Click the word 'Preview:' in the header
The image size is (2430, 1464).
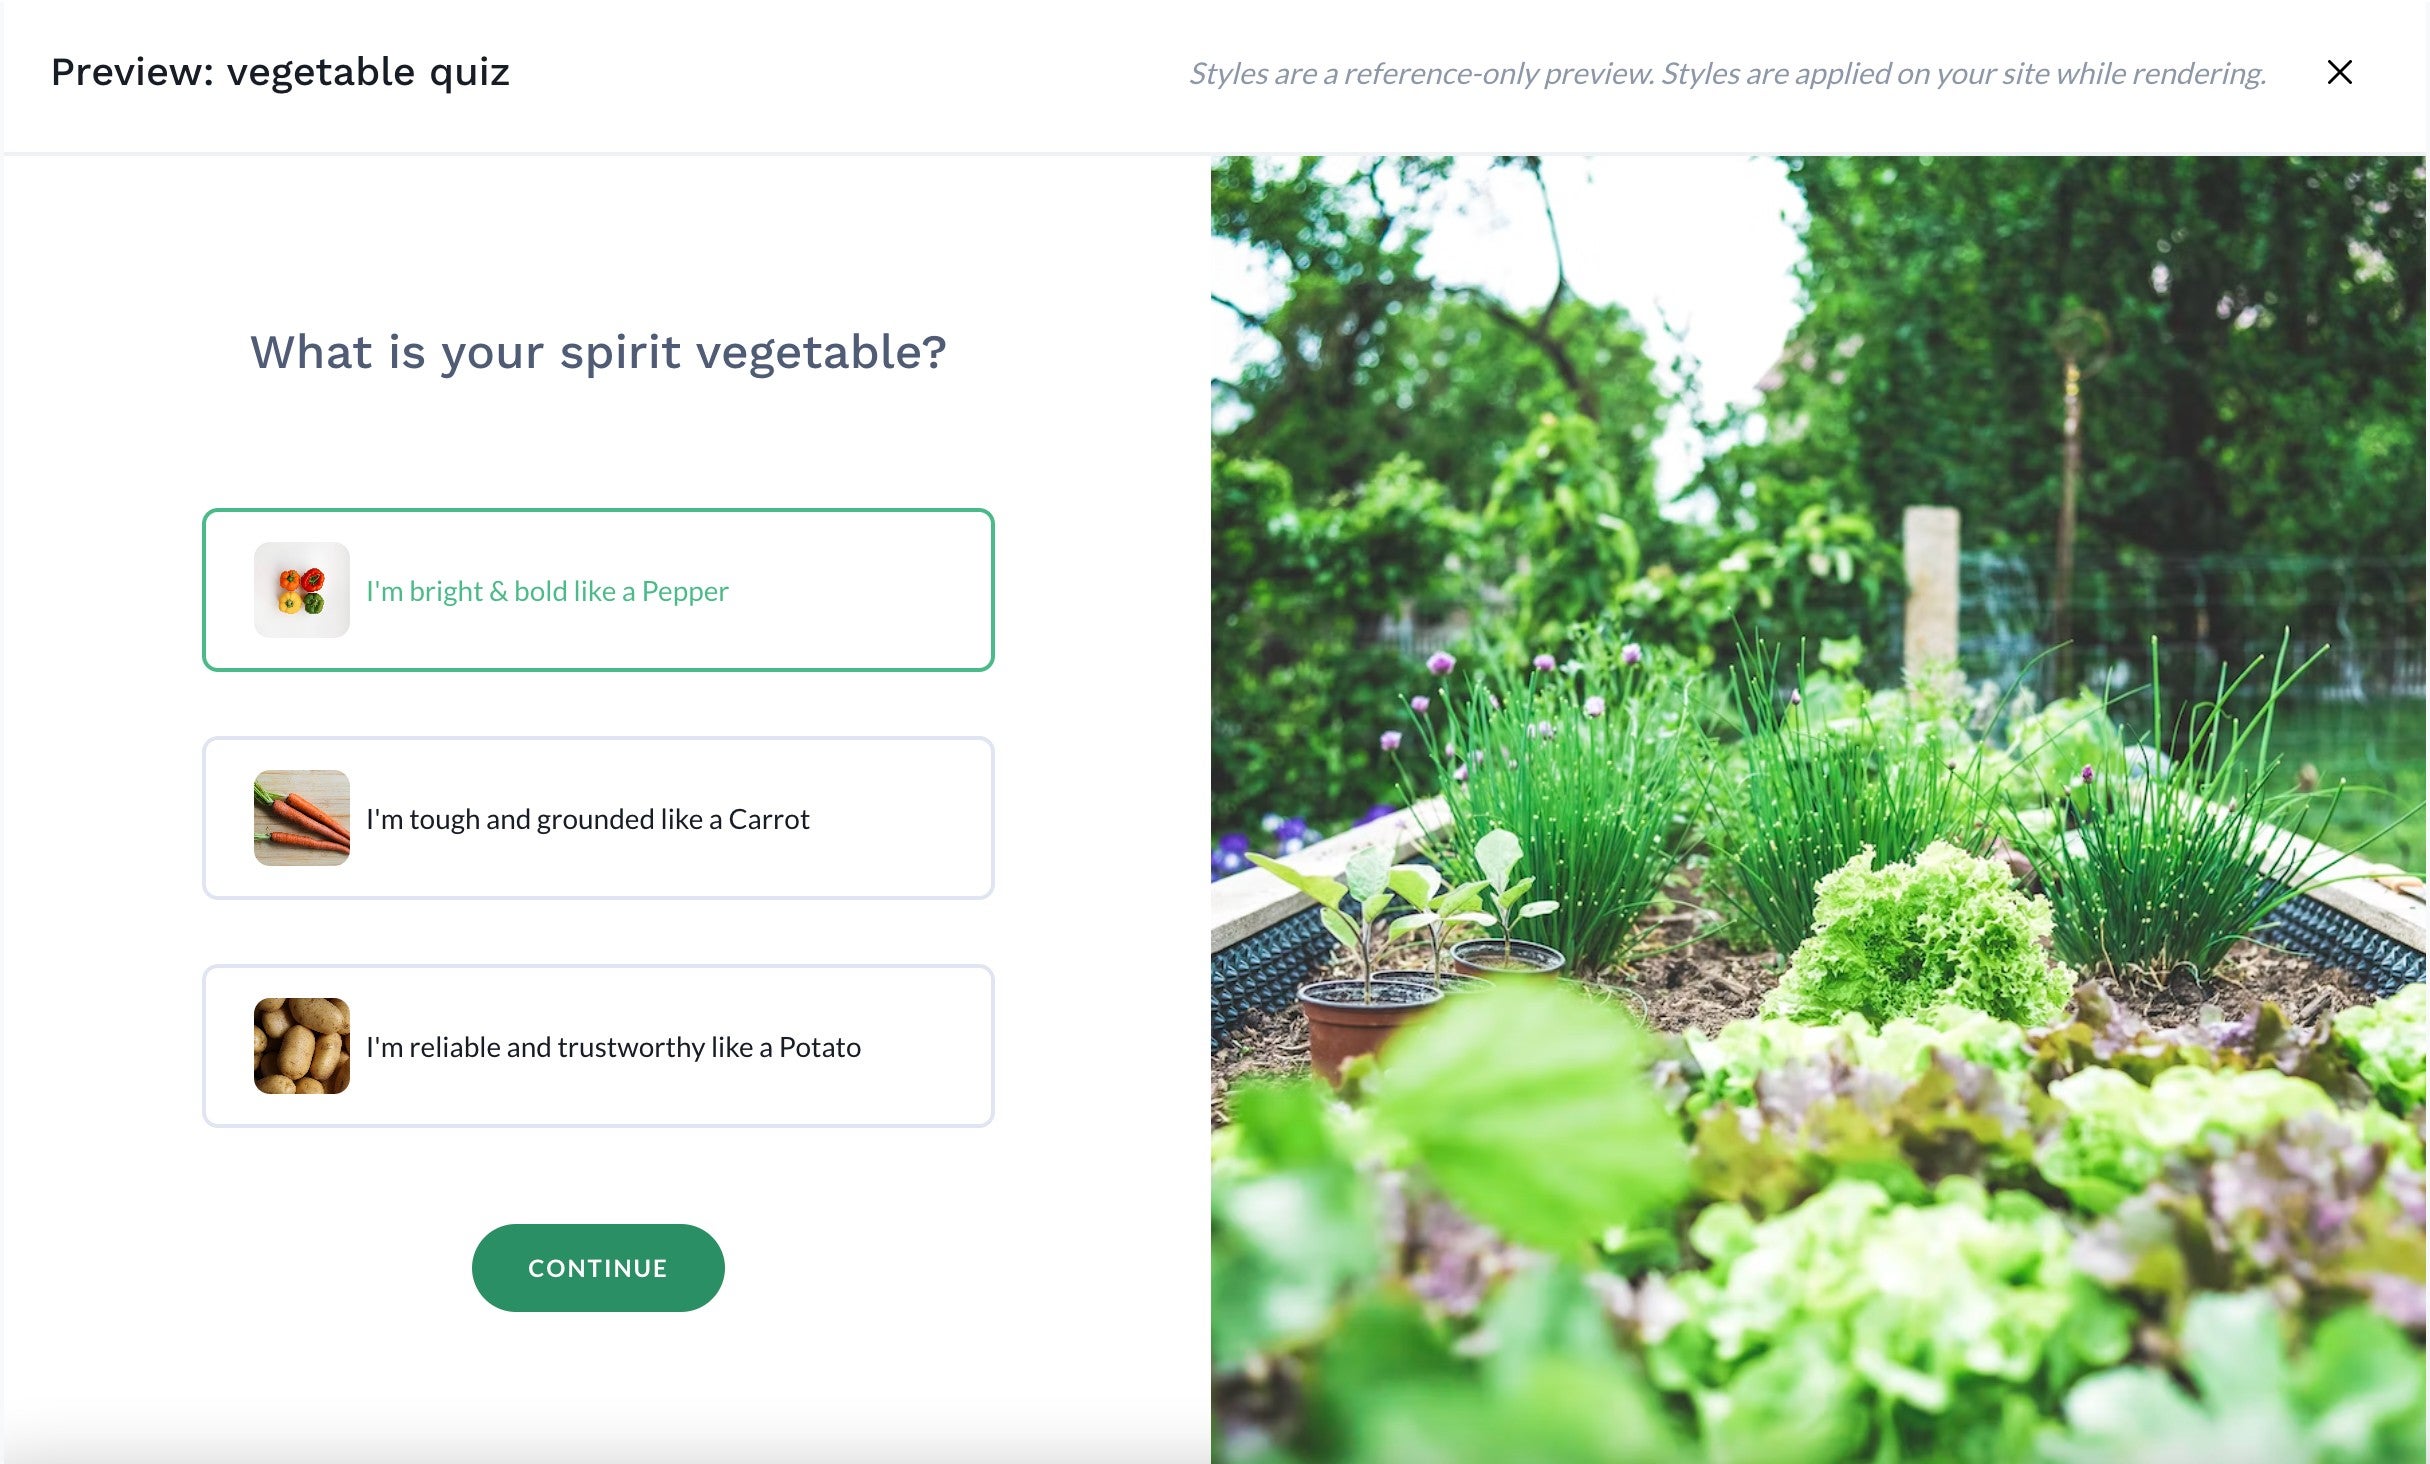tap(132, 72)
